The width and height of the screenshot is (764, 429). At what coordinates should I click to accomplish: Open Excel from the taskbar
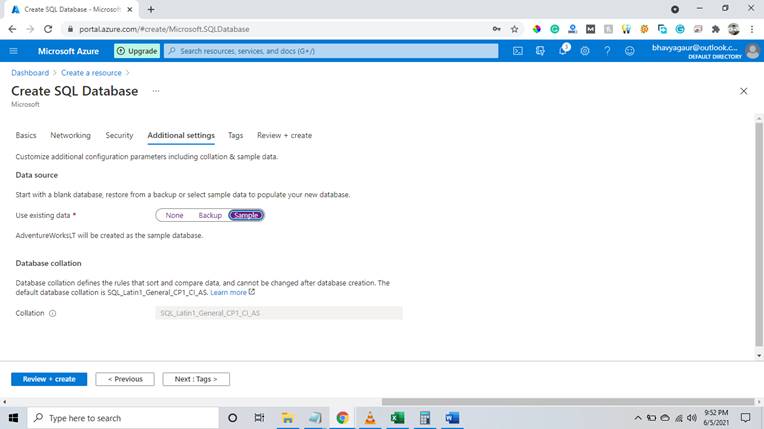point(397,418)
